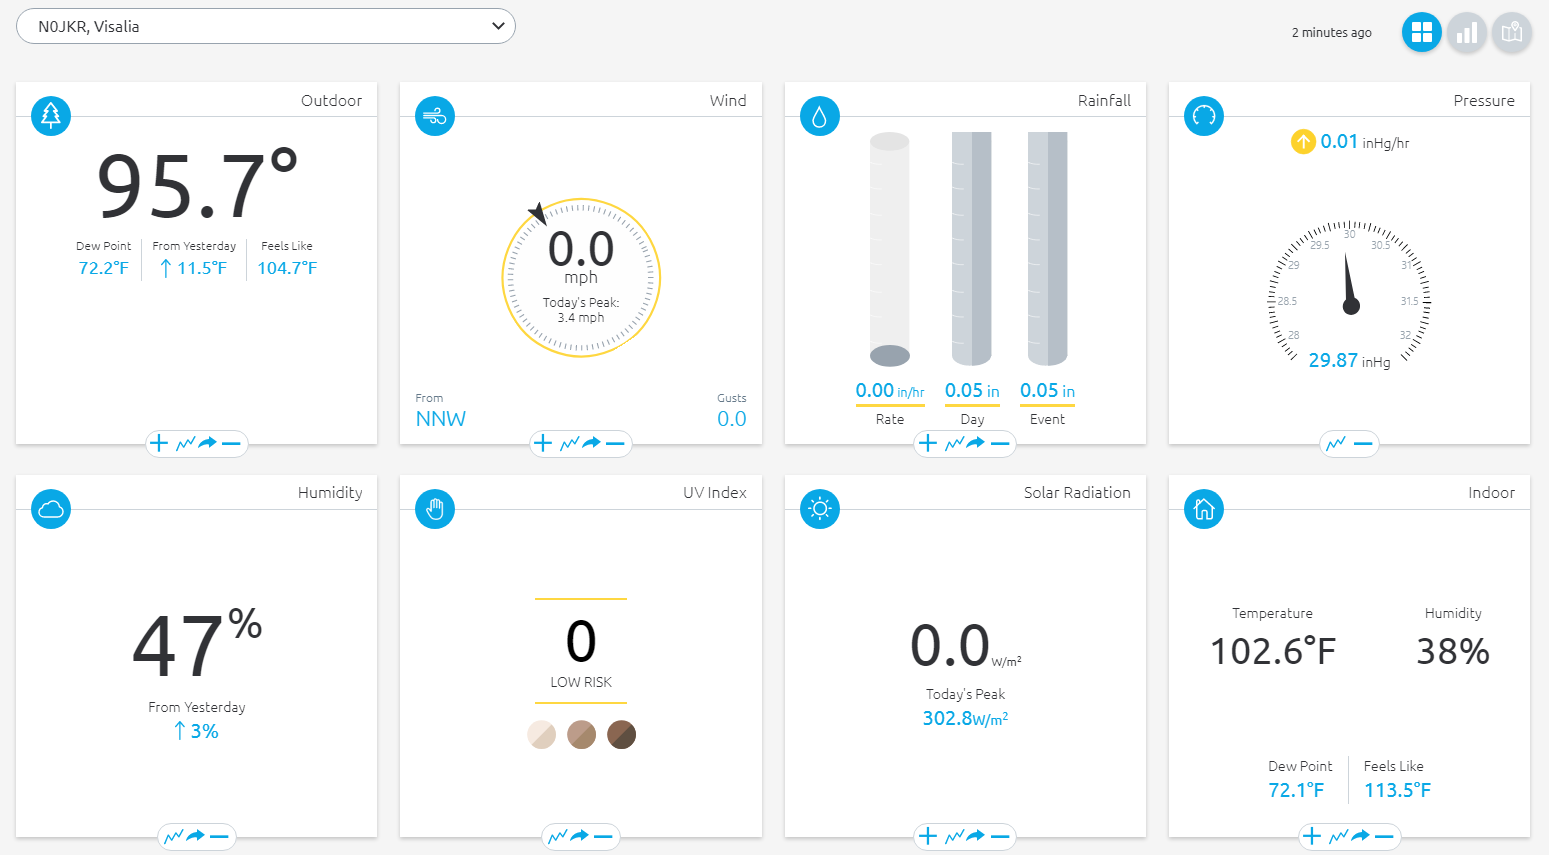Collapse the Wind tile with minus
The image size is (1549, 855).
click(x=615, y=443)
